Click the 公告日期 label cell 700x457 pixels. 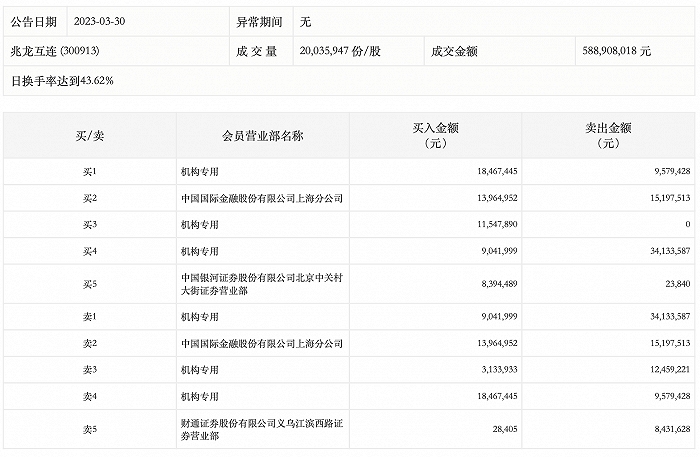32,20
